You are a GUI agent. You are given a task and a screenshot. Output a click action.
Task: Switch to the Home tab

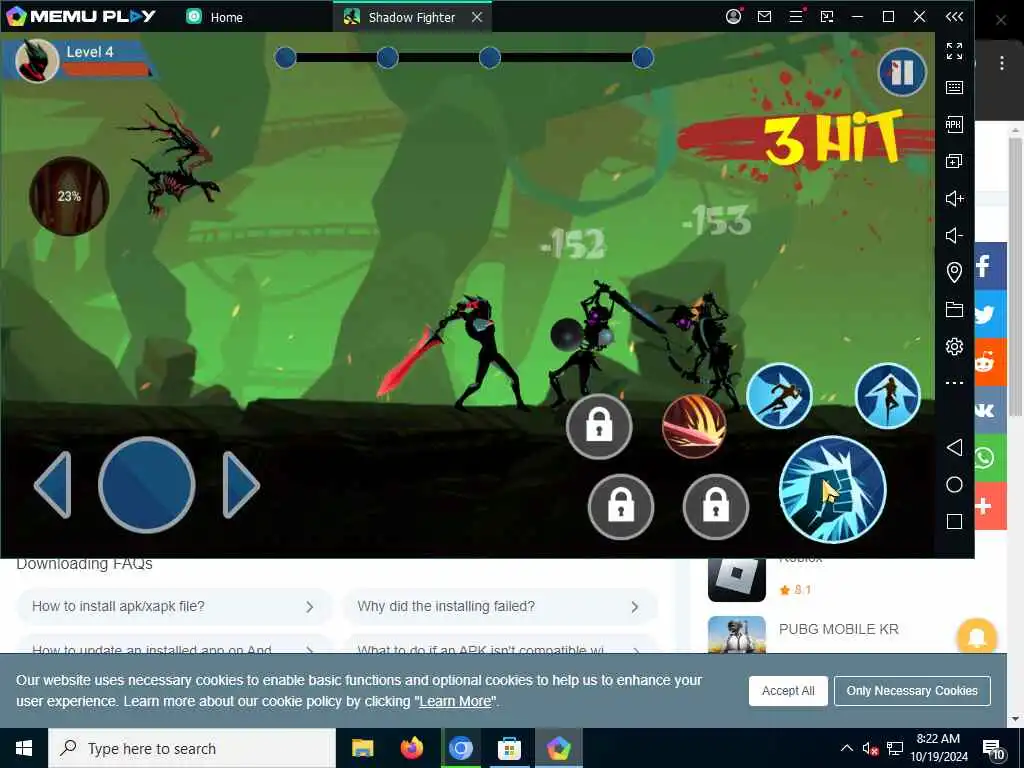pyautogui.click(x=214, y=17)
